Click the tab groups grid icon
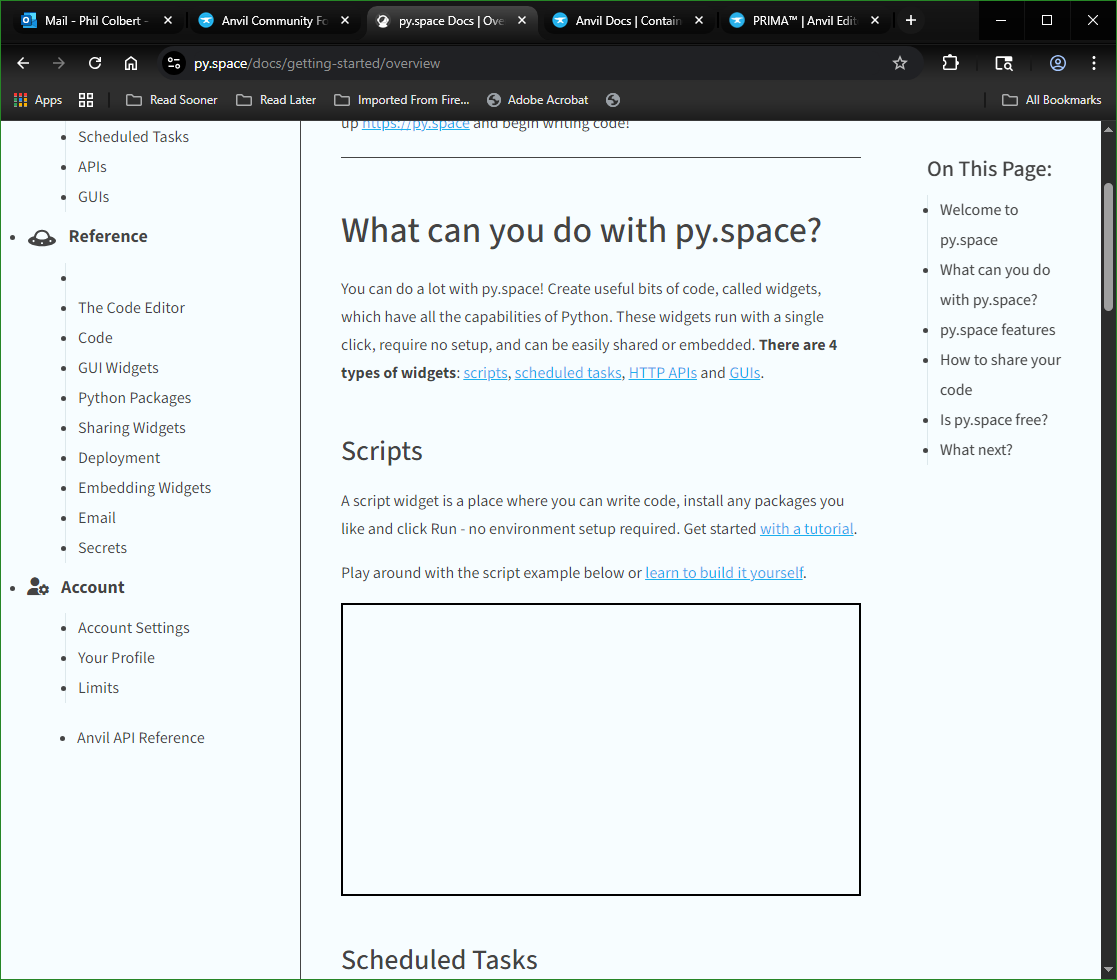Image resolution: width=1117 pixels, height=980 pixels. pyautogui.click(x=86, y=100)
